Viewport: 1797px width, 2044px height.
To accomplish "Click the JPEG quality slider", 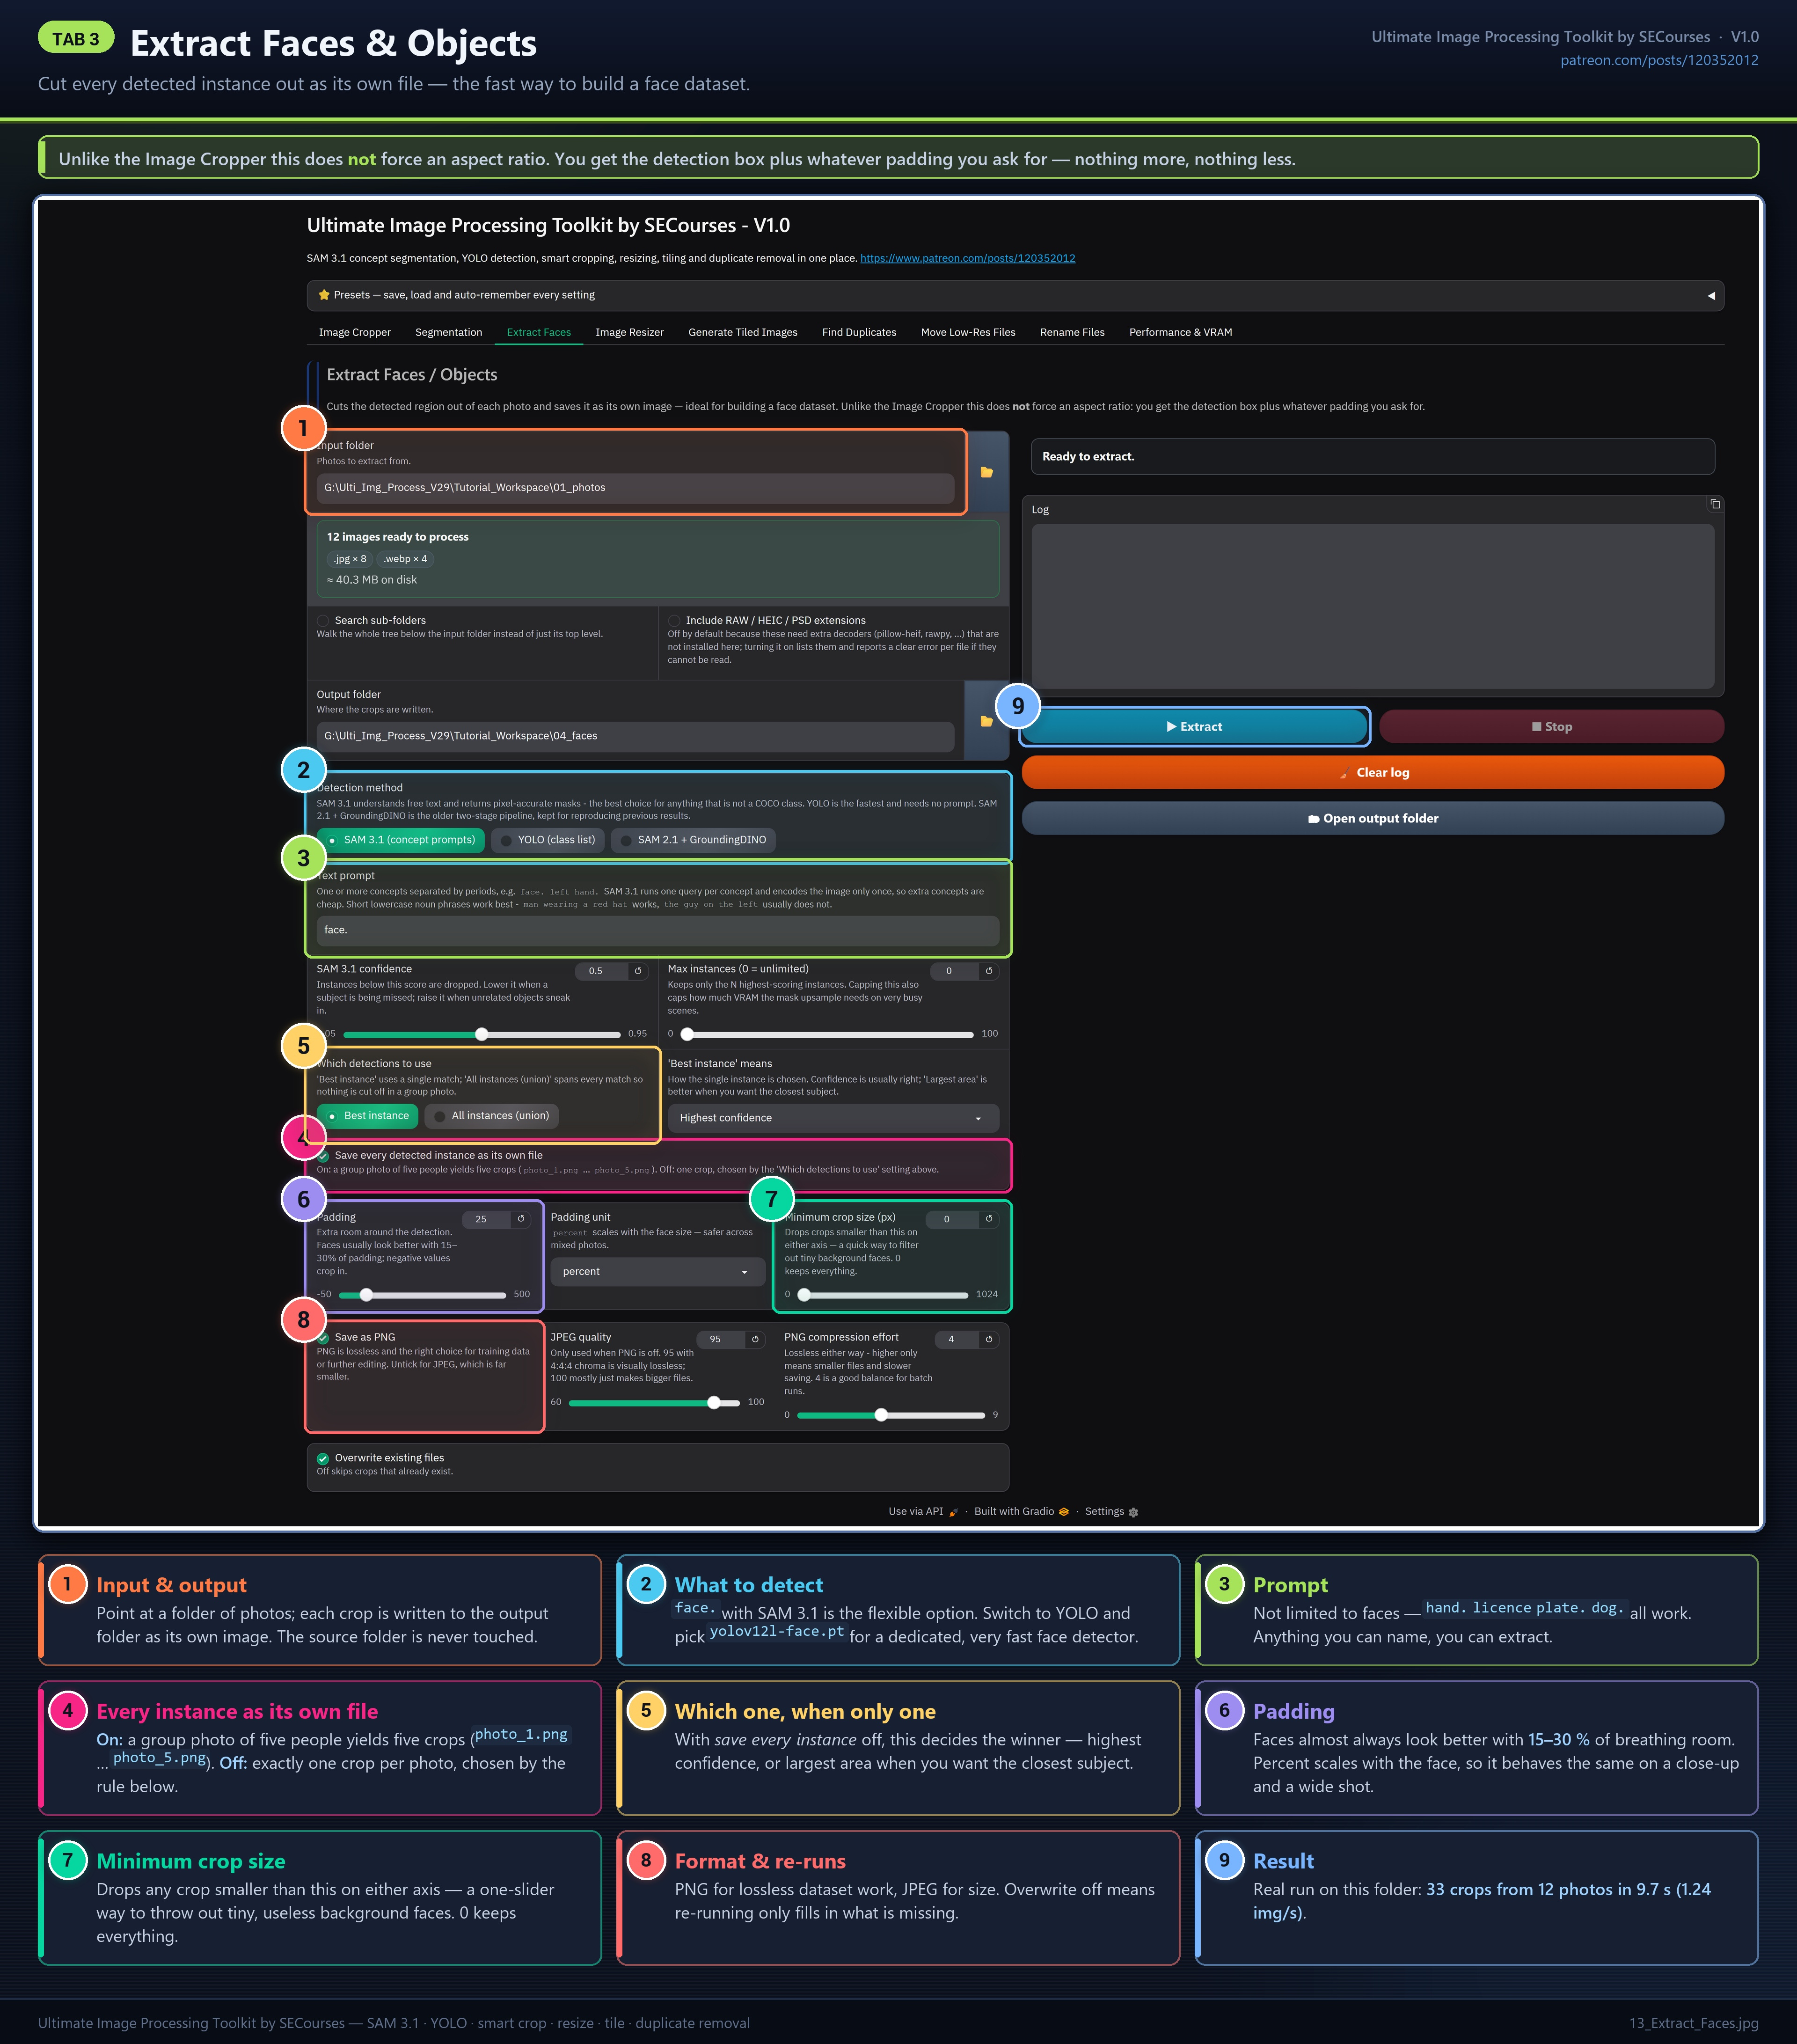I will [654, 1403].
